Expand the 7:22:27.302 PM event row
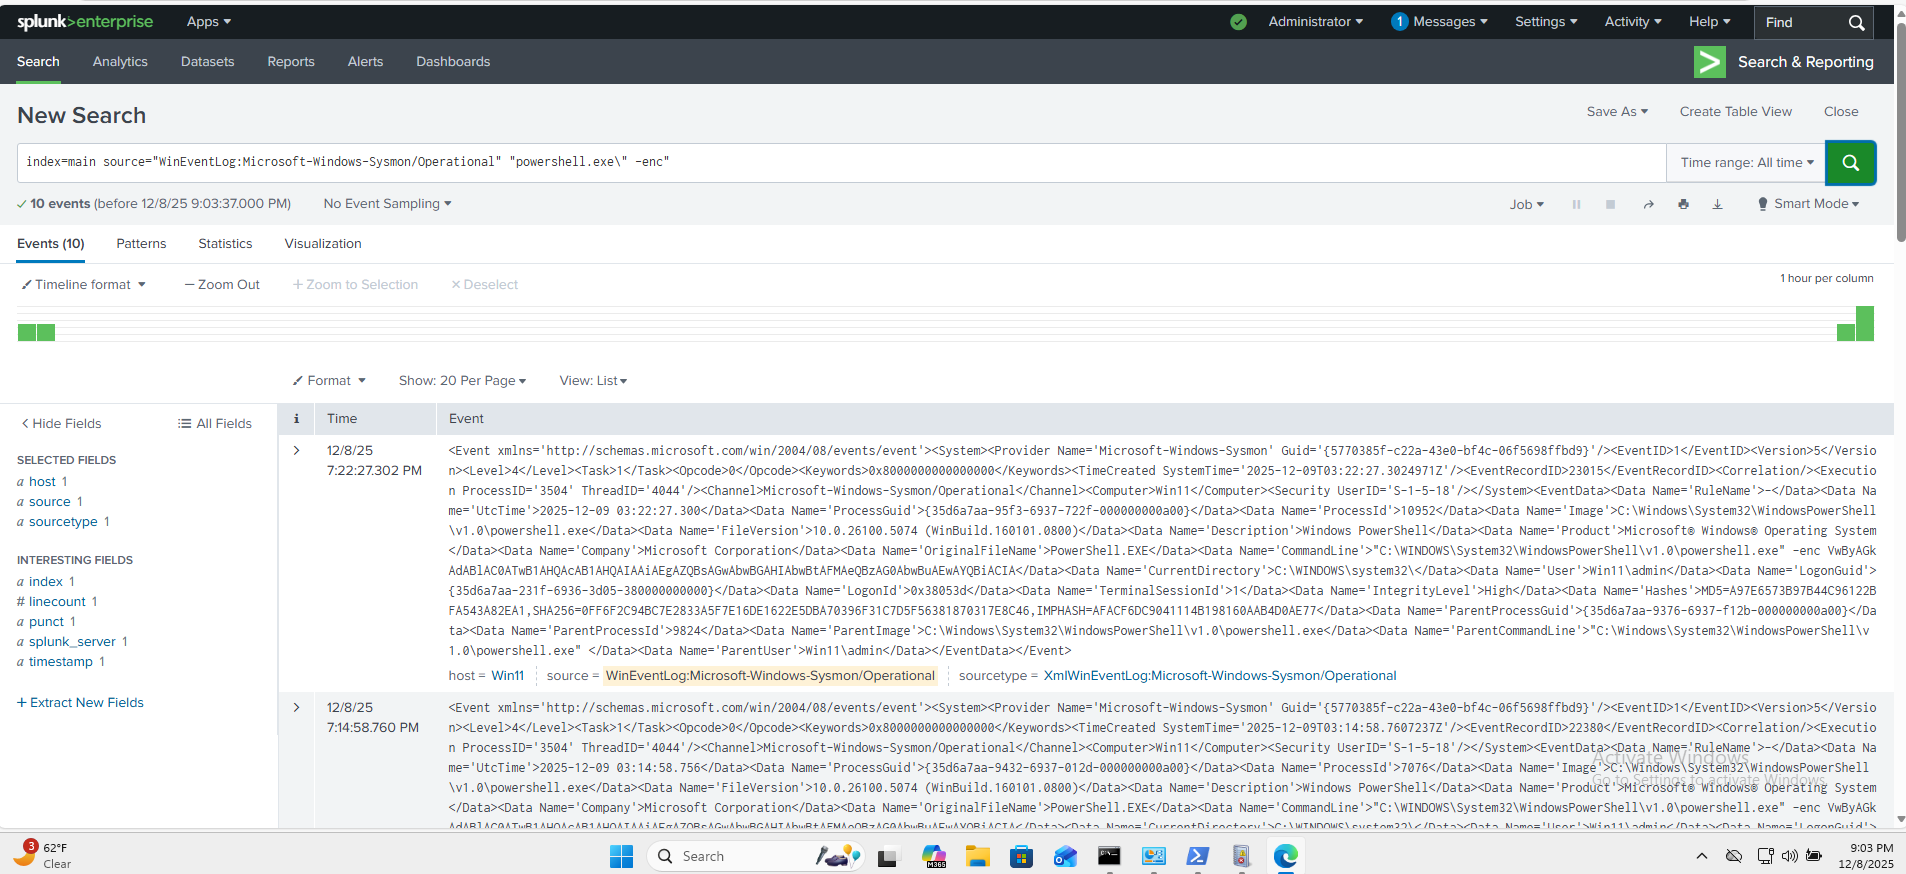Image resolution: width=1906 pixels, height=874 pixels. [296, 451]
